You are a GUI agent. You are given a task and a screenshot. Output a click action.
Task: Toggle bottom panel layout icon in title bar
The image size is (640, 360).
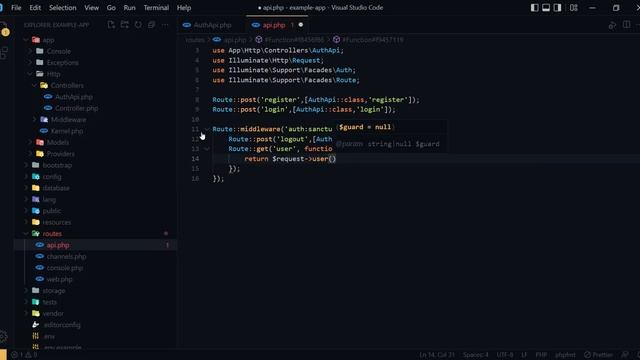[x=546, y=8]
